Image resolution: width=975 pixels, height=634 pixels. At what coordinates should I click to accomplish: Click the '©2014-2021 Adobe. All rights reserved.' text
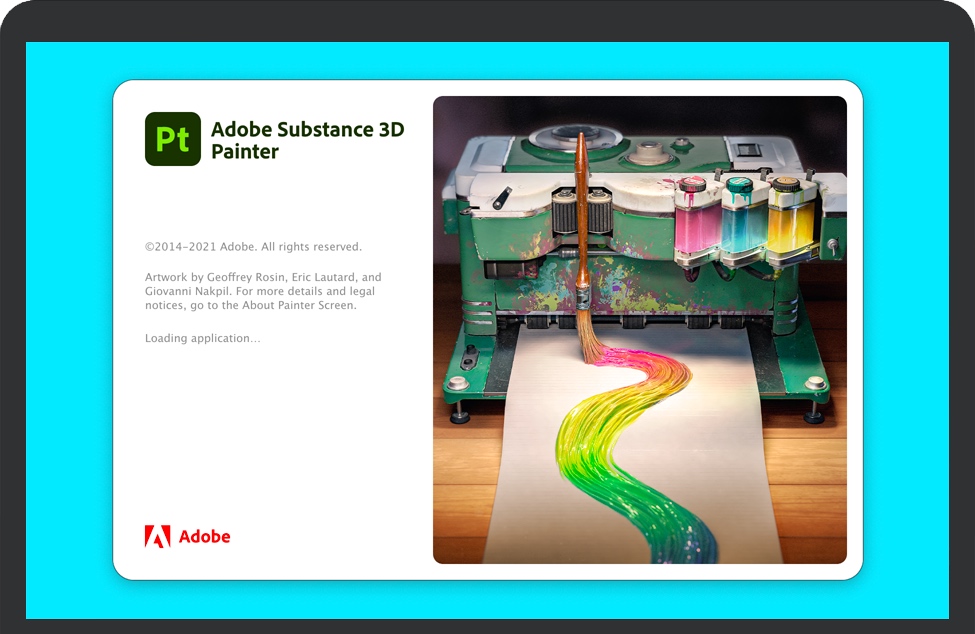click(253, 247)
